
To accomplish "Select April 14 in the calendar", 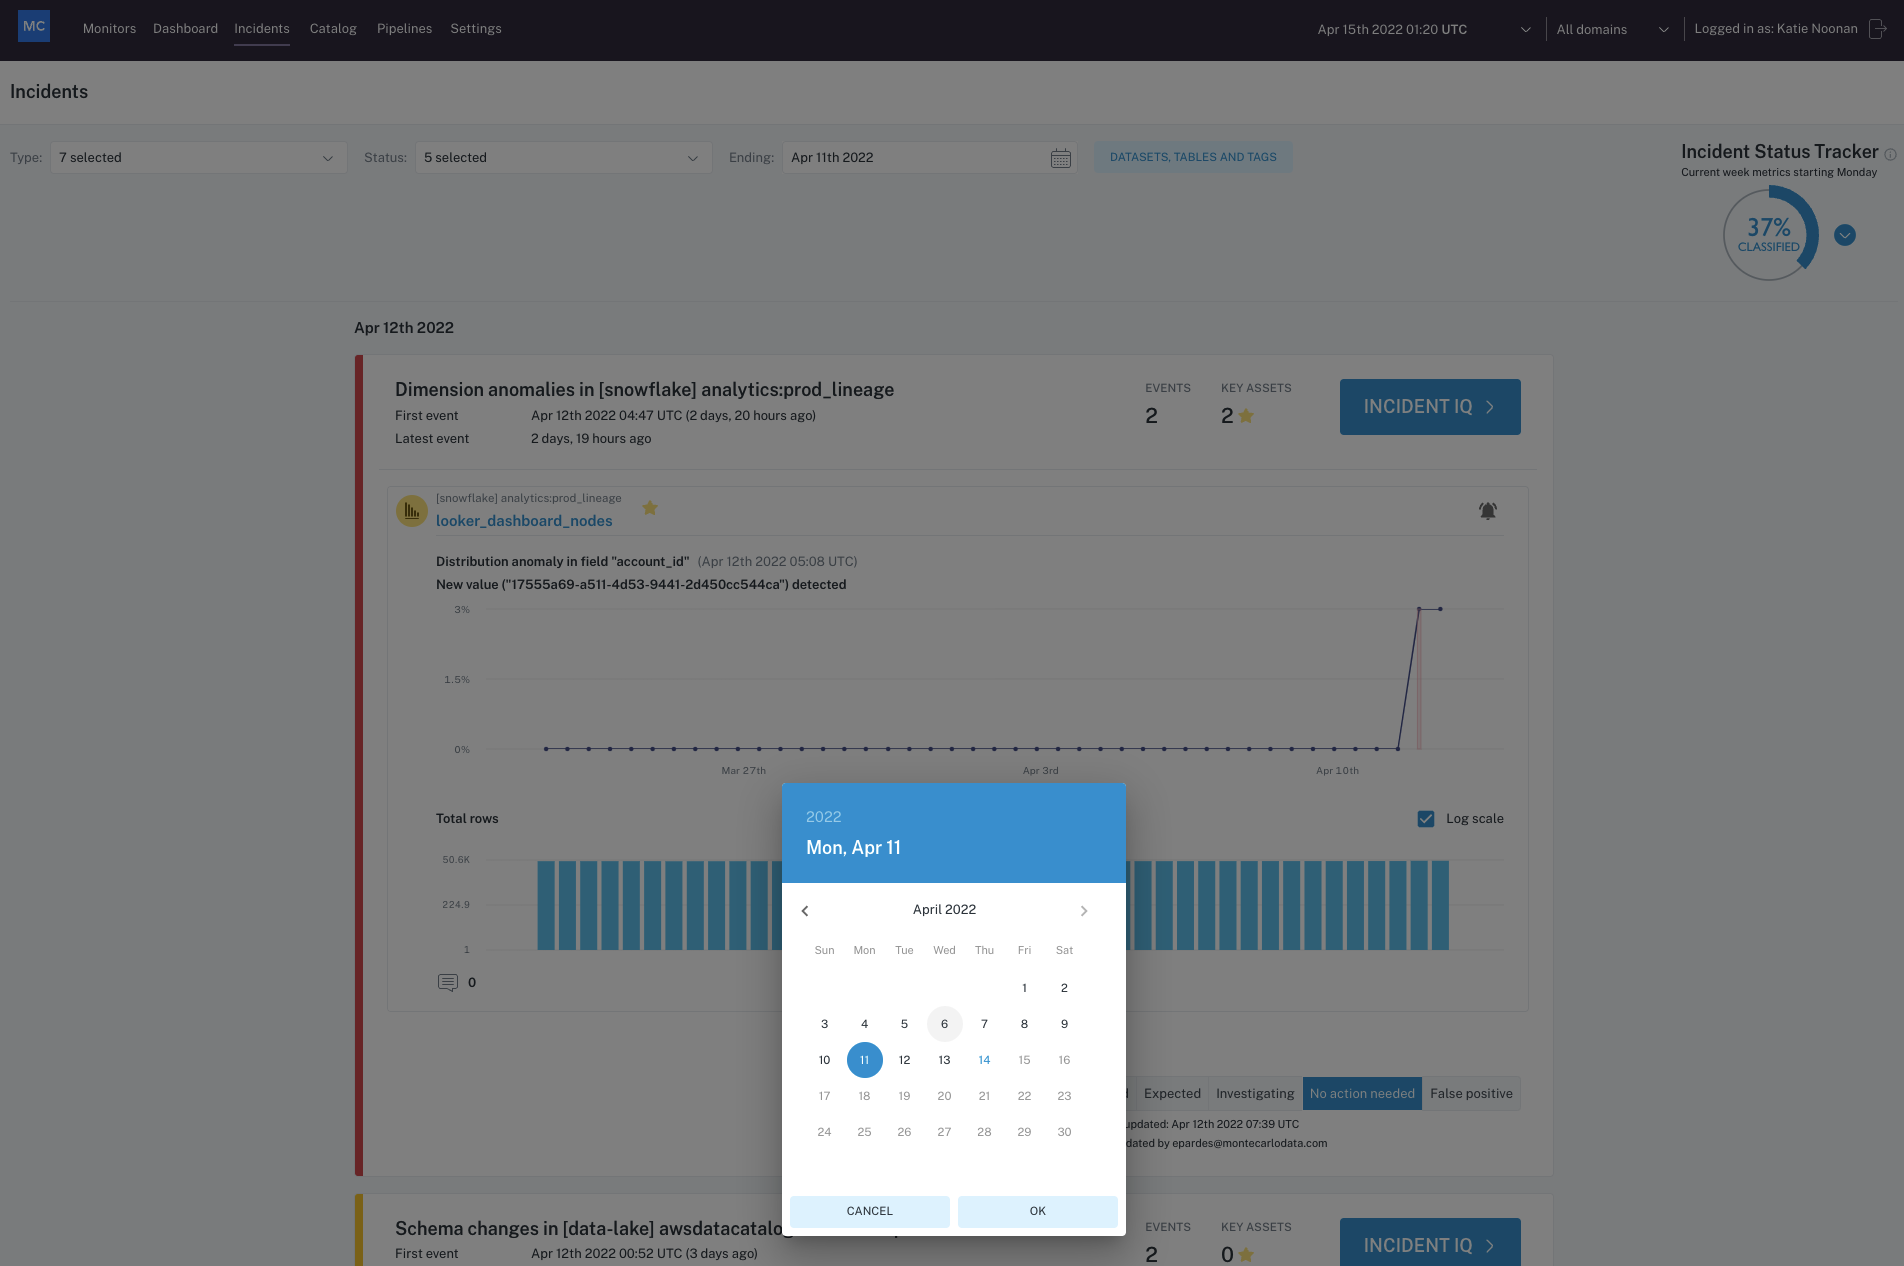I will (x=984, y=1060).
